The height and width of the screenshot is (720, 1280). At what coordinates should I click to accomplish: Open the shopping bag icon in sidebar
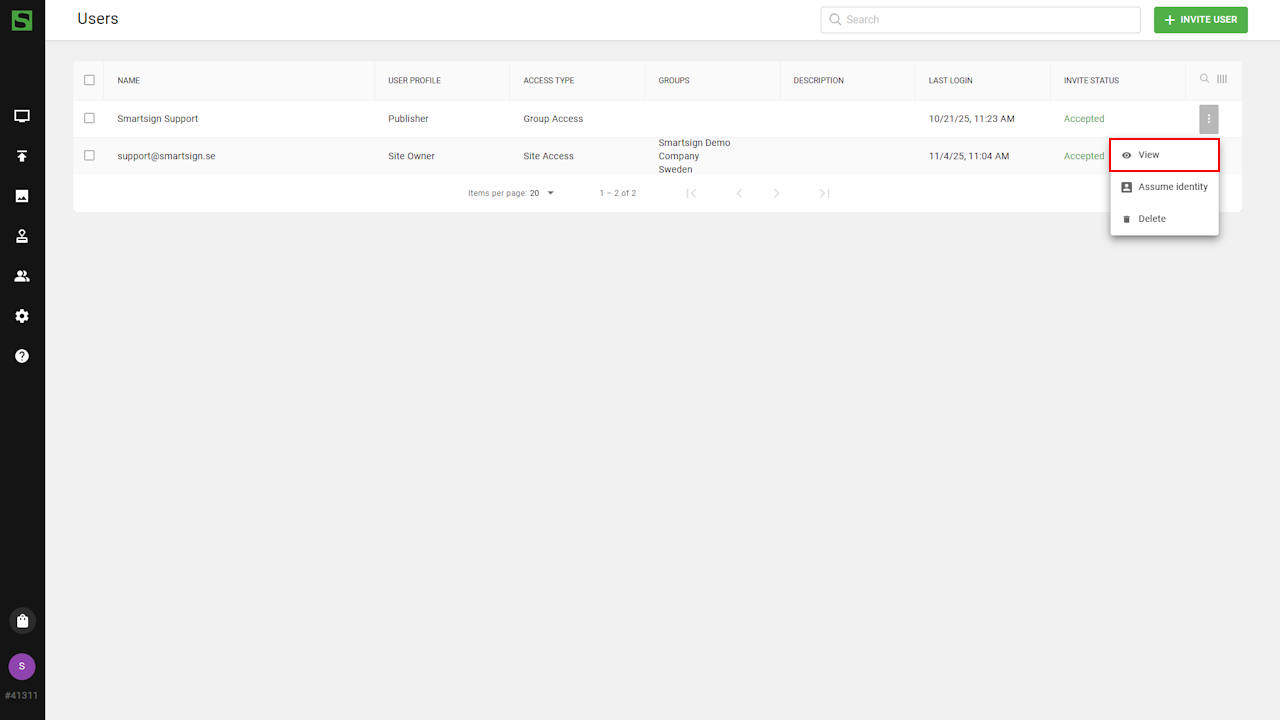pyautogui.click(x=22, y=621)
